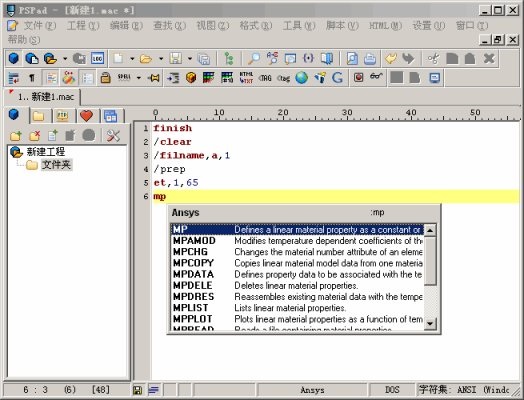
Task: Select MPDATA in the autocomplete list
Action: [297, 274]
